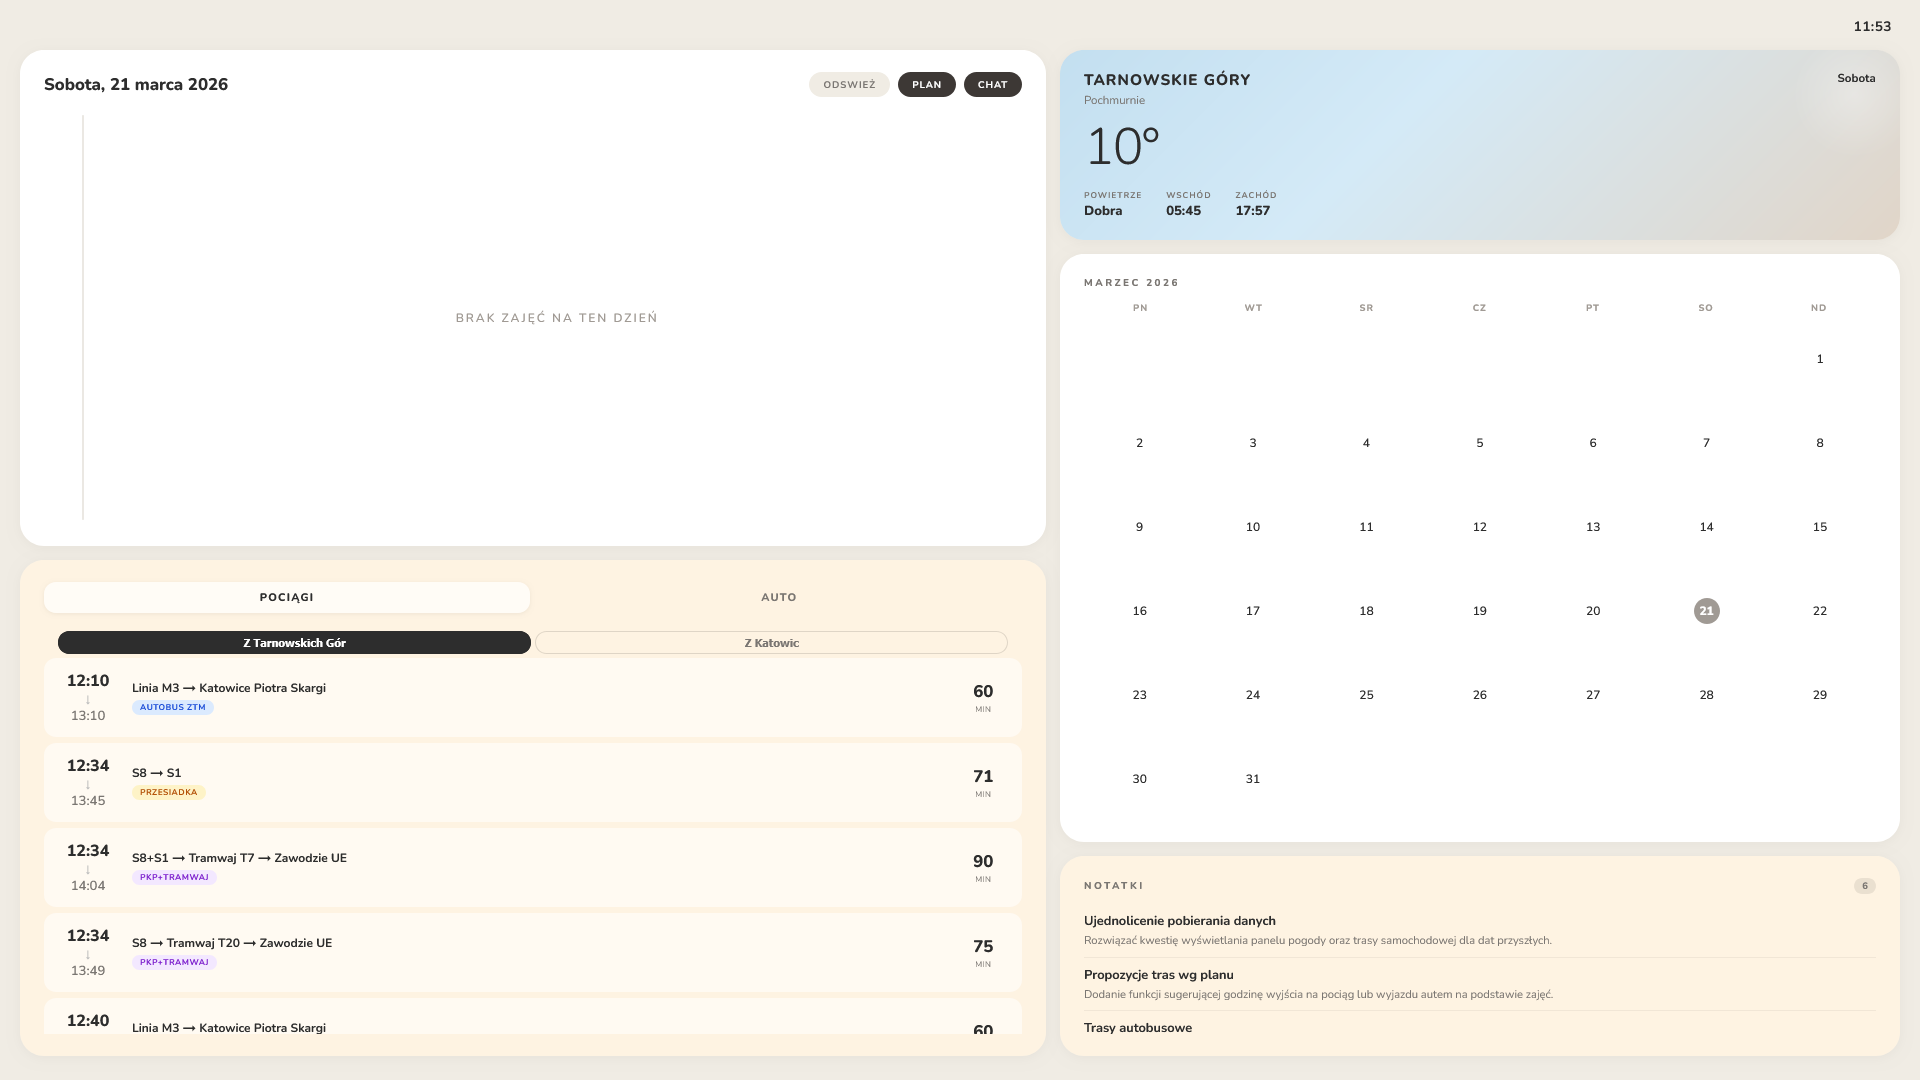Select March 21 on the calendar
This screenshot has width=1920, height=1080.
[x=1706, y=610]
